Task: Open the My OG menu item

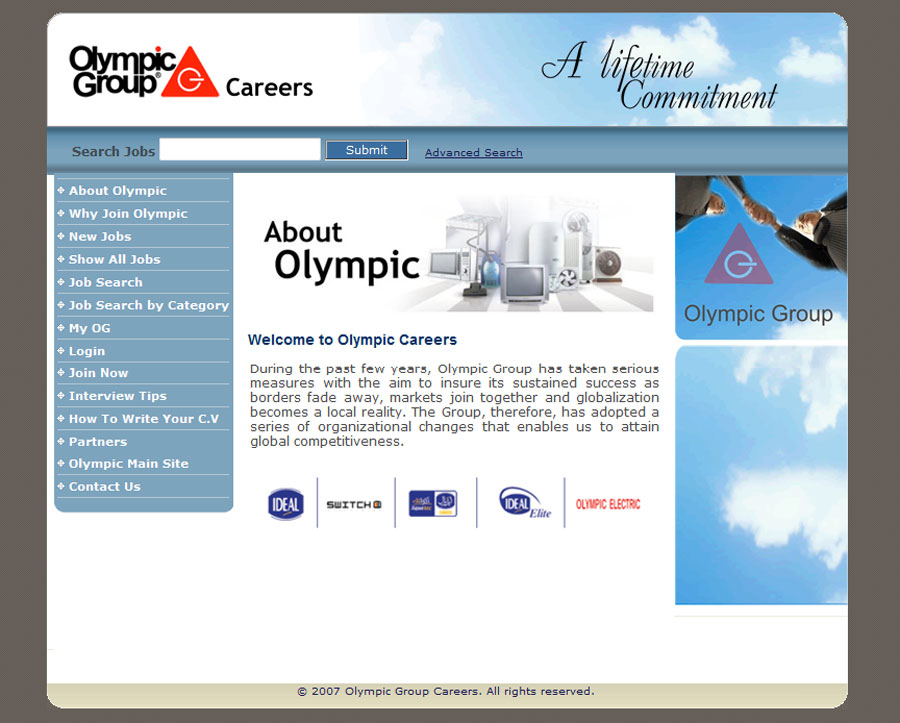Action: point(90,328)
